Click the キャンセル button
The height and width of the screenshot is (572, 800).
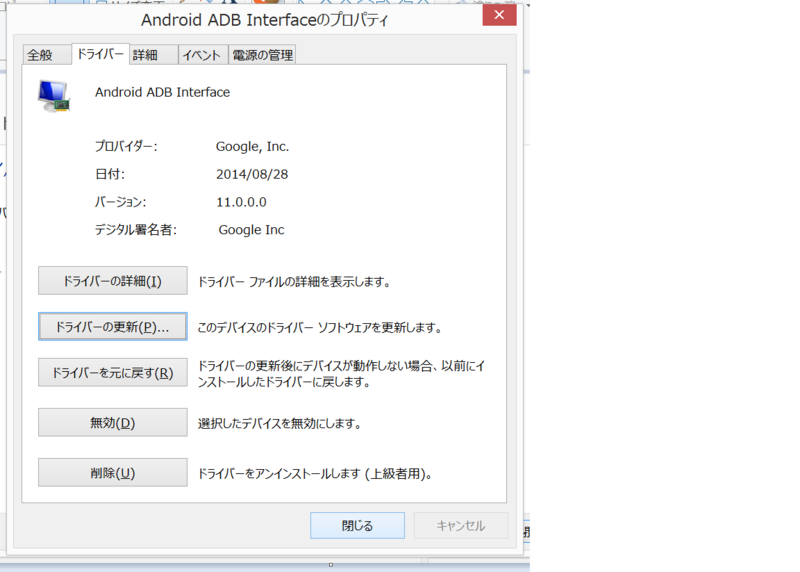click(x=461, y=526)
